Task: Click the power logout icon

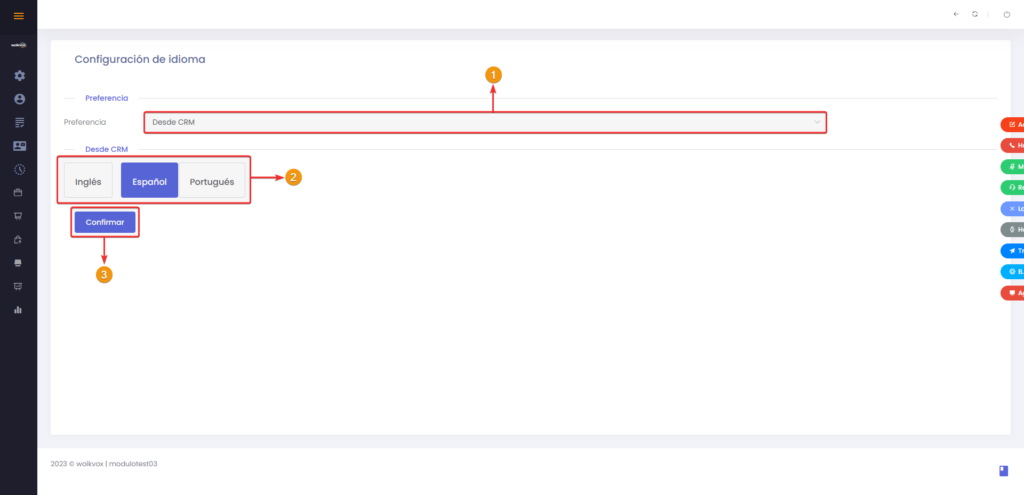Action: (x=1006, y=14)
